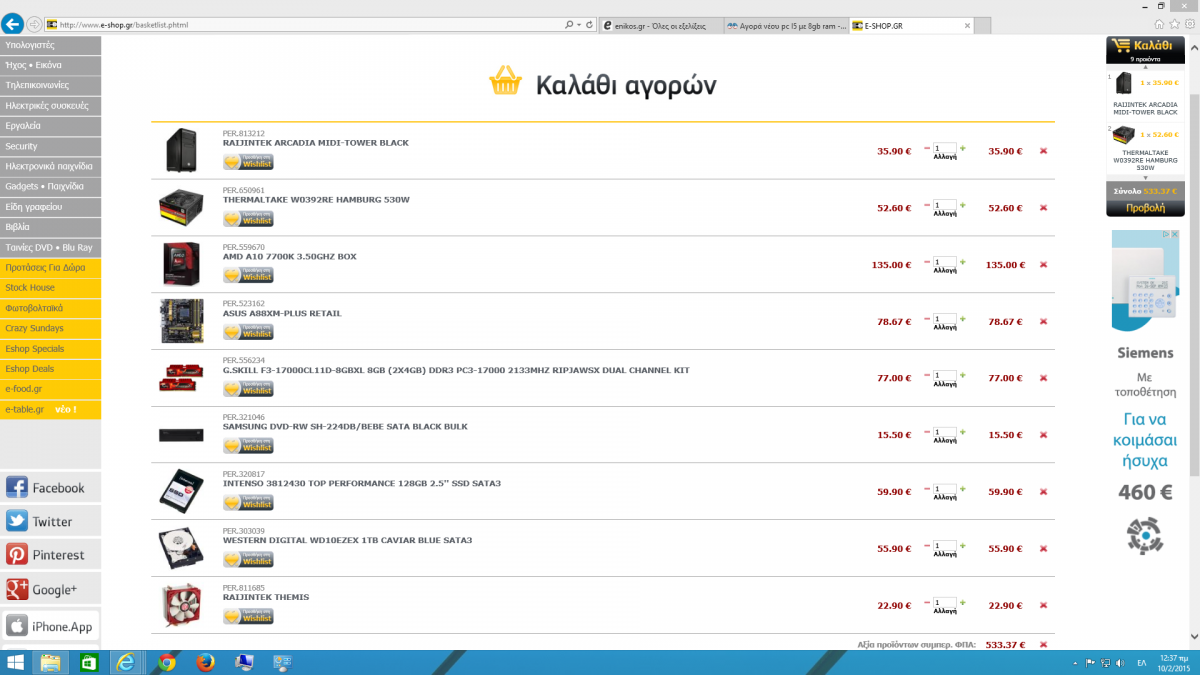Increase INTENSO SSD quantity with plus
1200x675 pixels.
coord(963,489)
